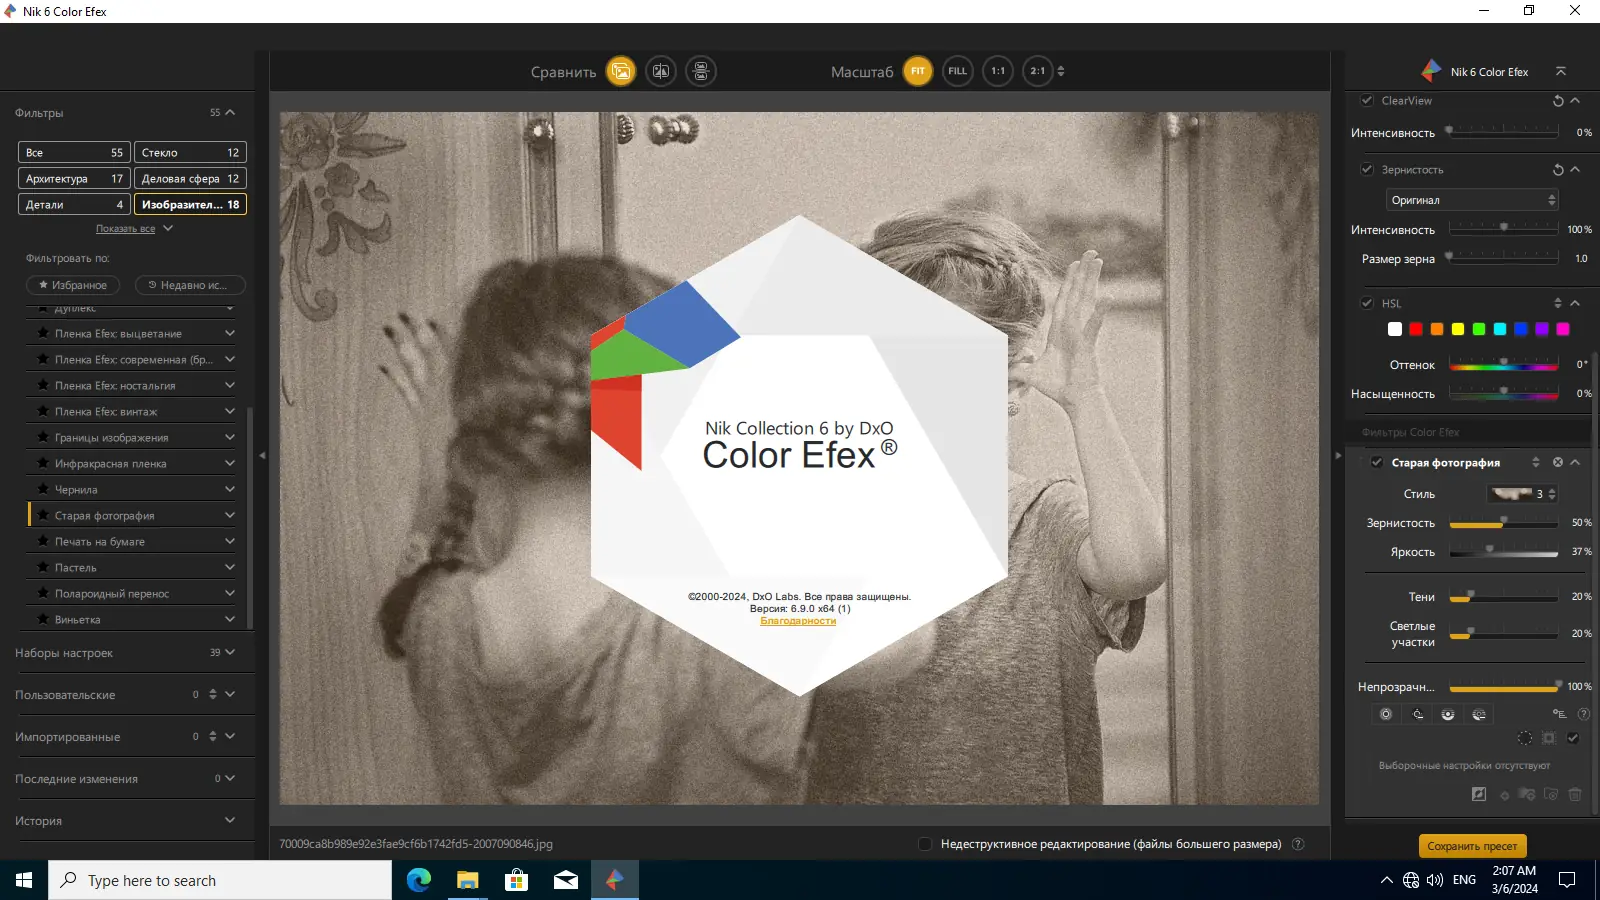Toggle the selective adjustments visibility checkbox
The image size is (1600, 900).
coord(1573,738)
